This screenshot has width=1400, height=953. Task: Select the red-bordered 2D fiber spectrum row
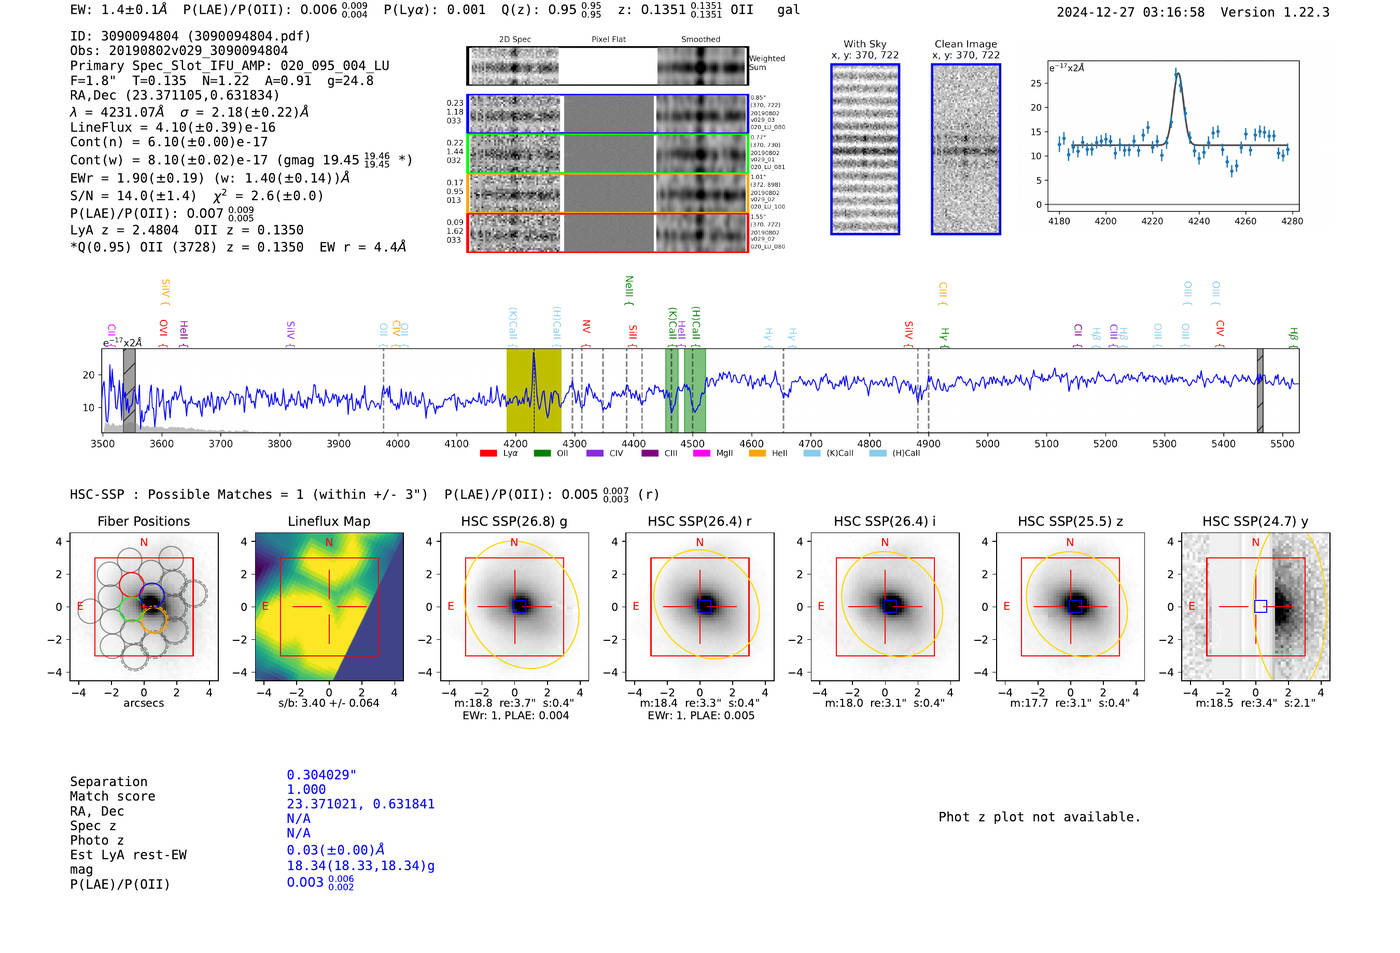[608, 232]
